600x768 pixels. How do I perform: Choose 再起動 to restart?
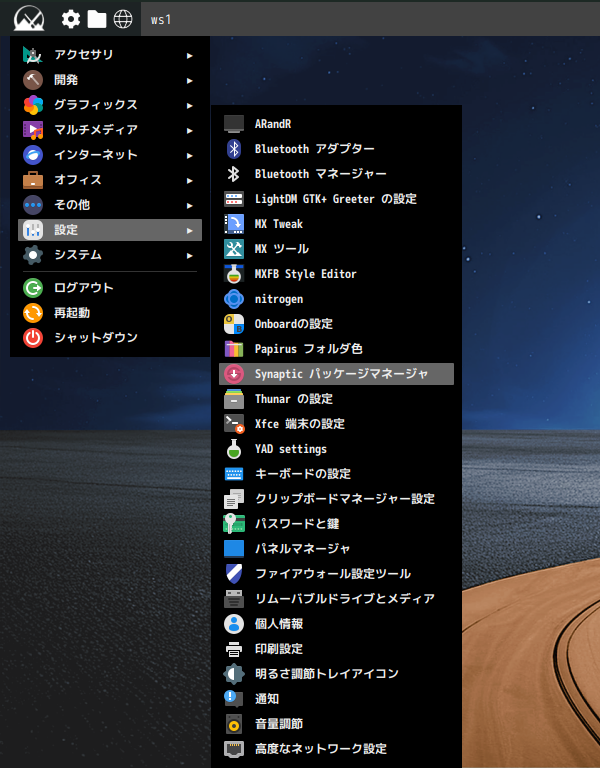(110, 312)
